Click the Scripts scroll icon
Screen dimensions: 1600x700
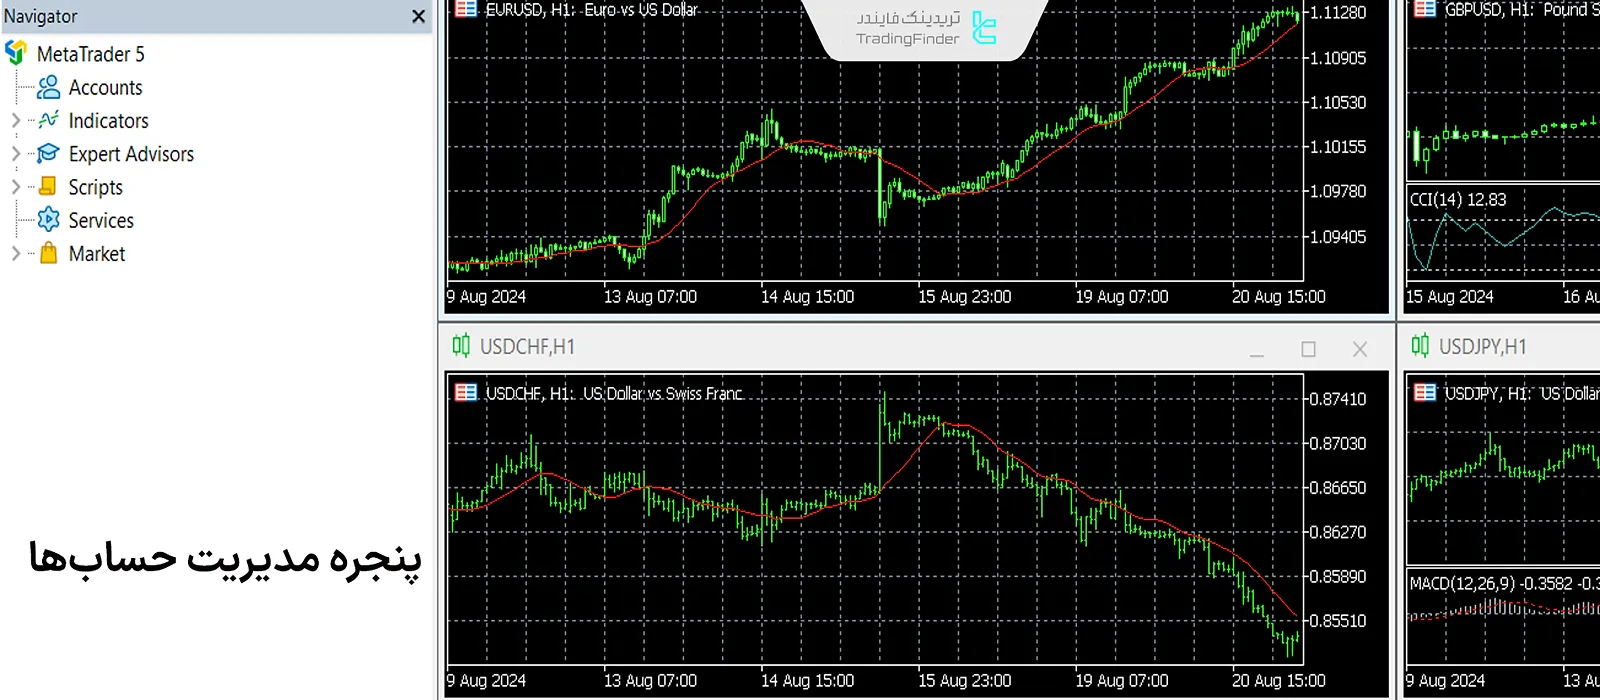[48, 187]
